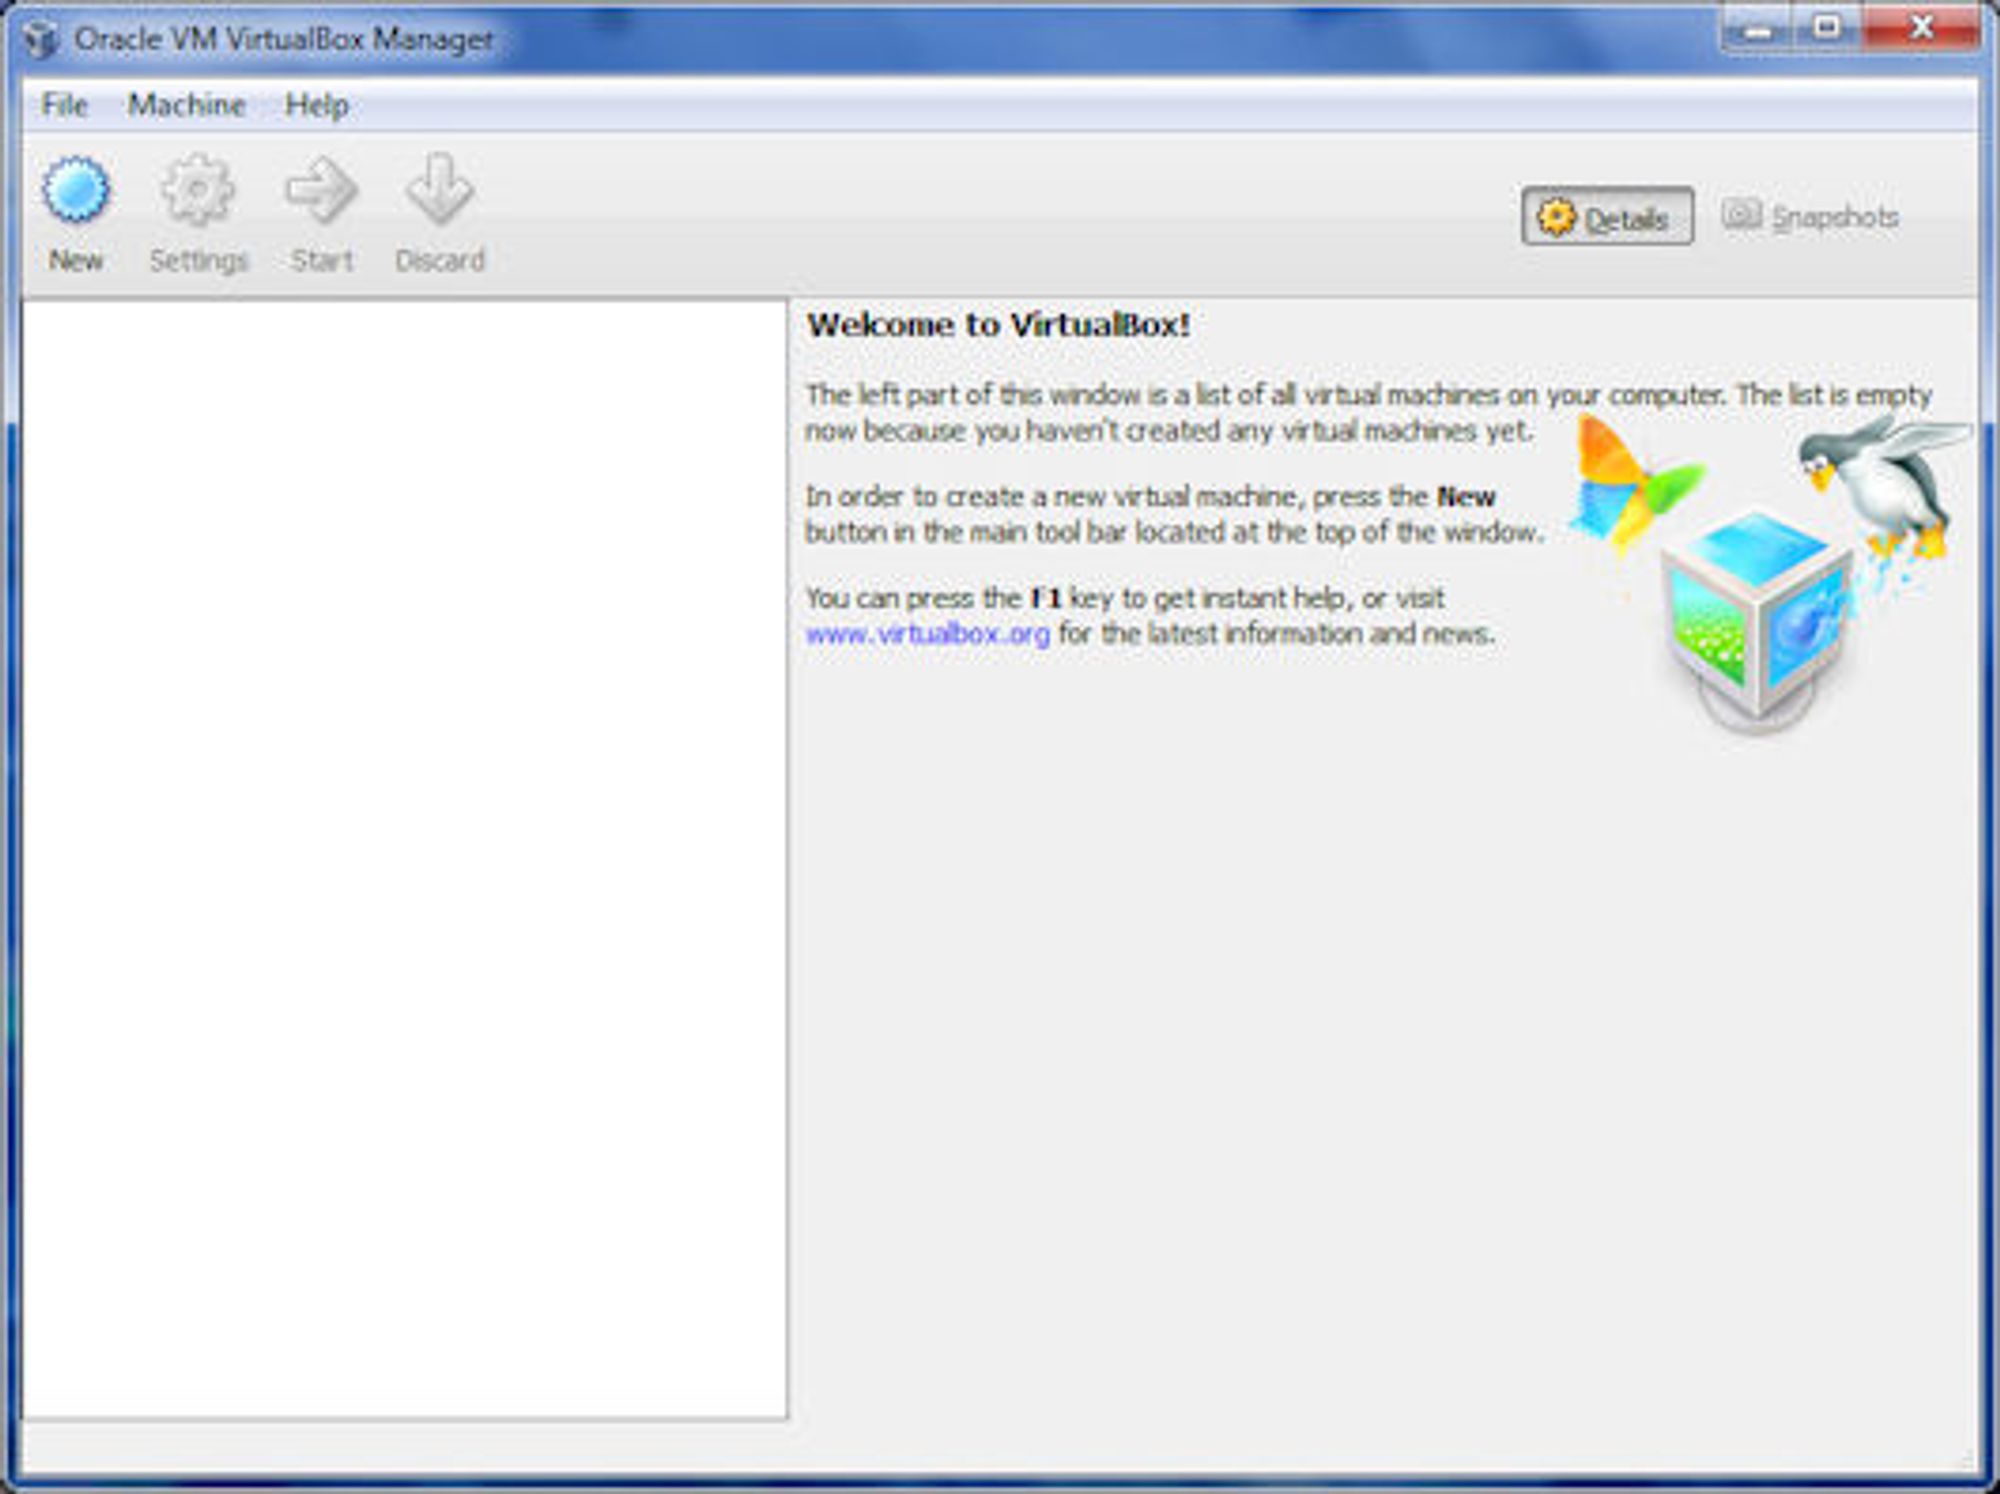Screen dimensions: 2000x1494
Task: Select the Details view button
Action: (1607, 216)
